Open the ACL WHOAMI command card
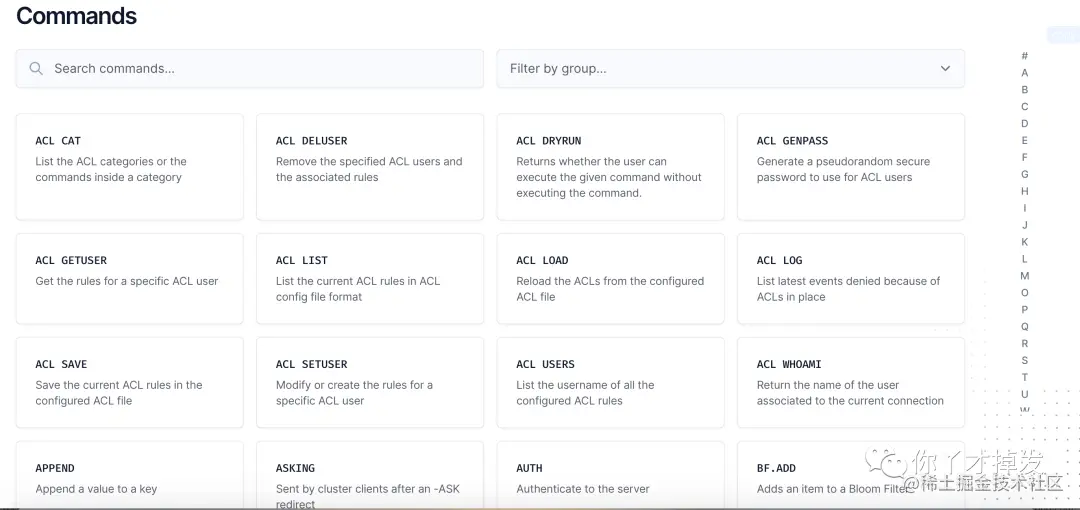This screenshot has width=1080, height=510. click(851, 382)
